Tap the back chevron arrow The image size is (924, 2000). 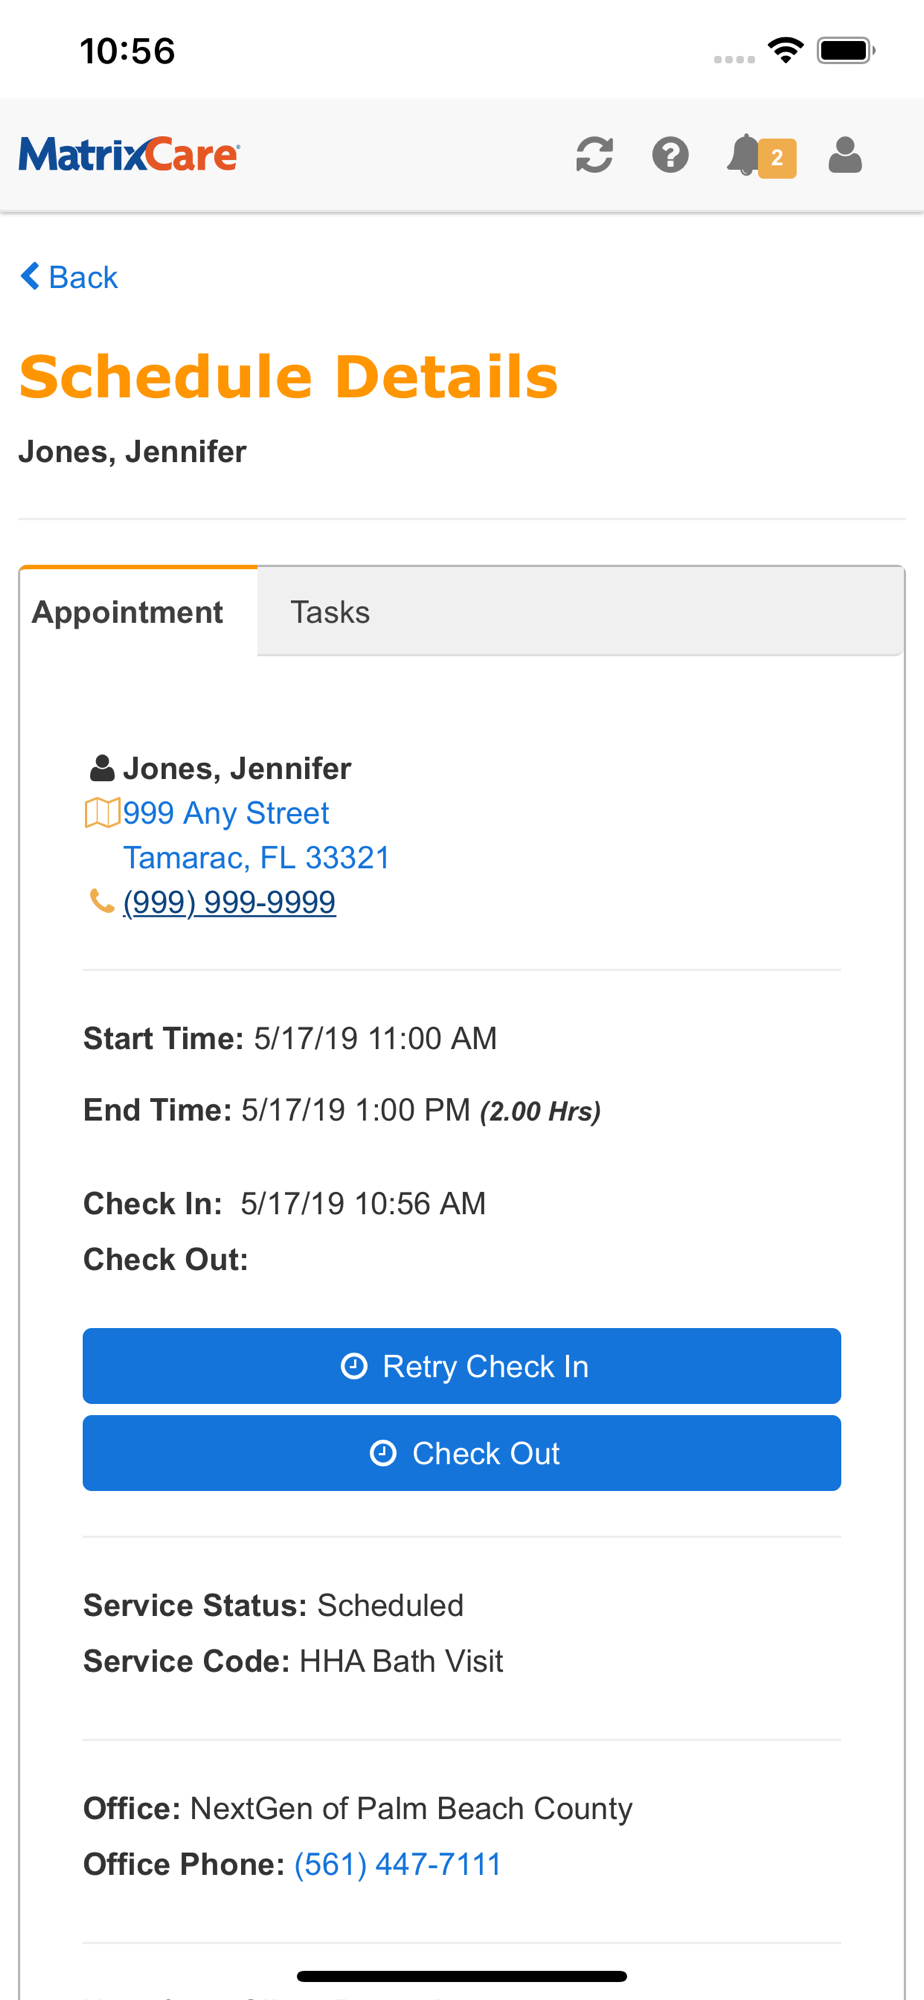(x=30, y=276)
